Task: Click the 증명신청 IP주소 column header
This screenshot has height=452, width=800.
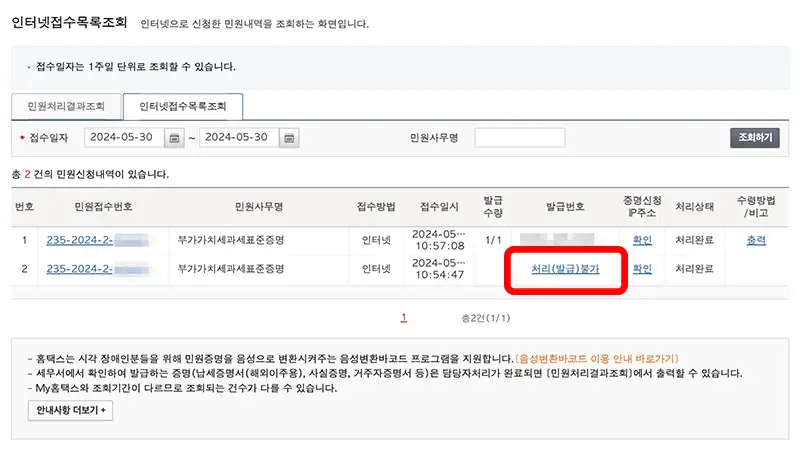Action: [642, 207]
